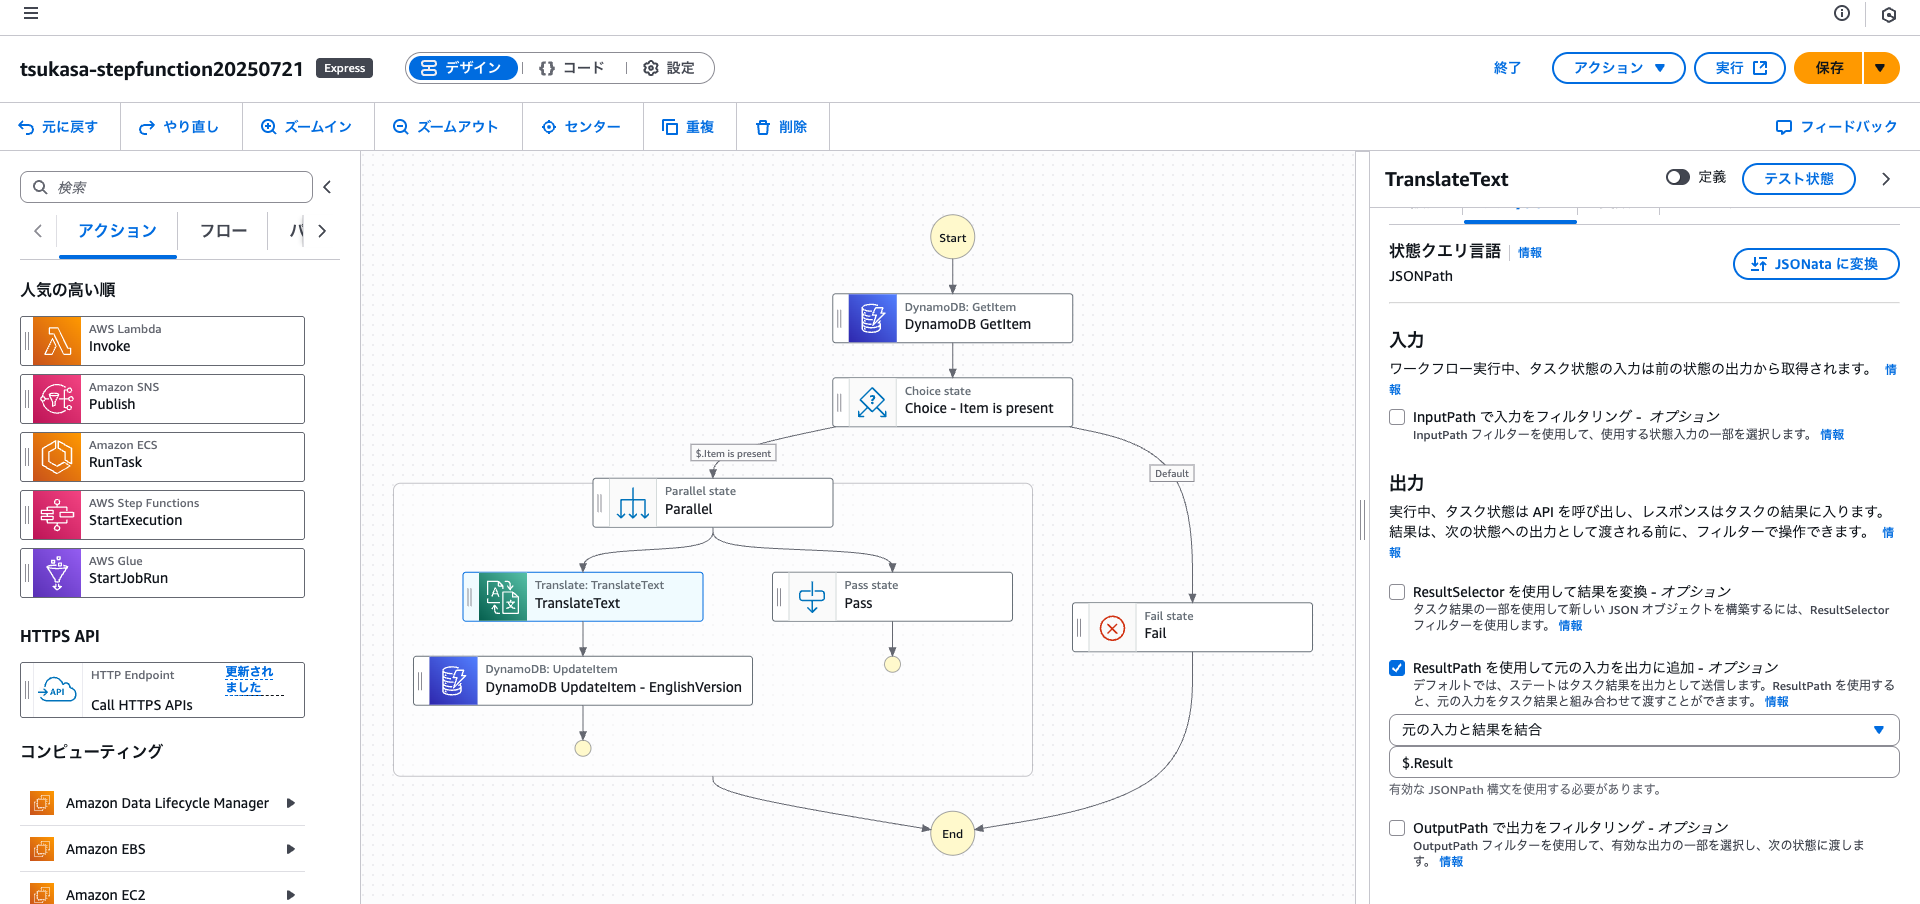
Task: Show next tabs with right chevron
Action: click(322, 231)
